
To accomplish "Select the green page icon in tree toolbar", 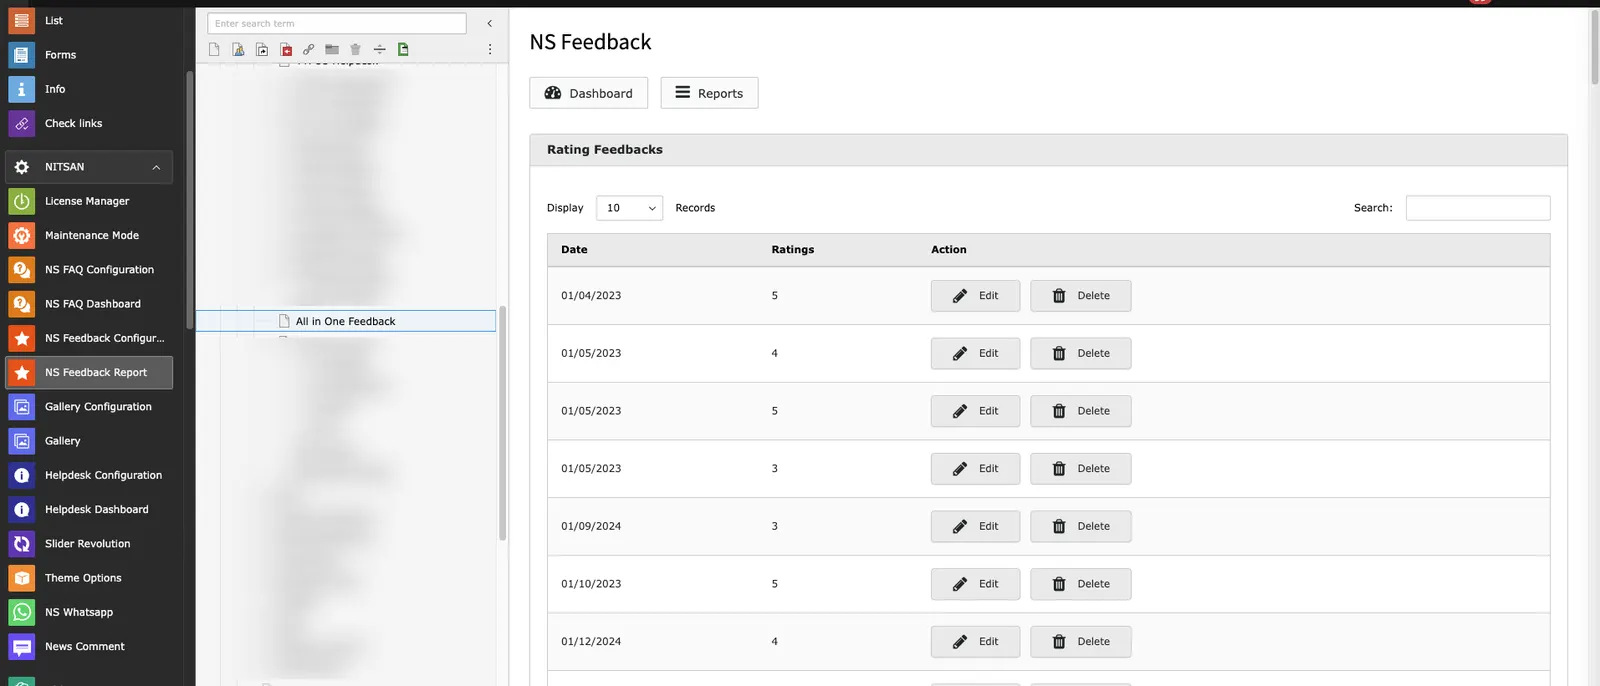I will pyautogui.click(x=403, y=49).
